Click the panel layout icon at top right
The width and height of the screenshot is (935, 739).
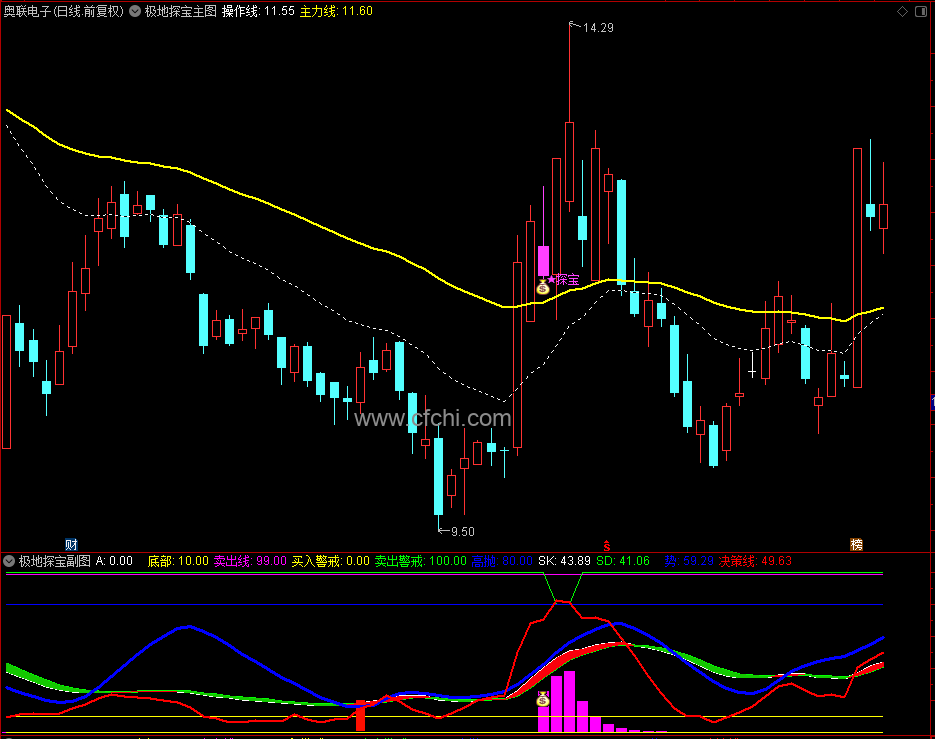point(921,11)
